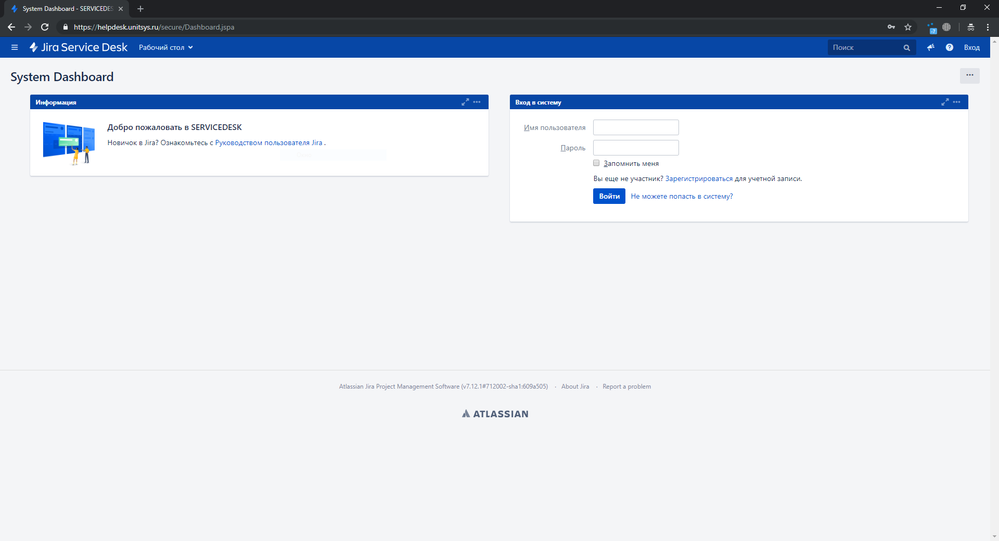Click the Имя пользователя input field

click(x=636, y=127)
